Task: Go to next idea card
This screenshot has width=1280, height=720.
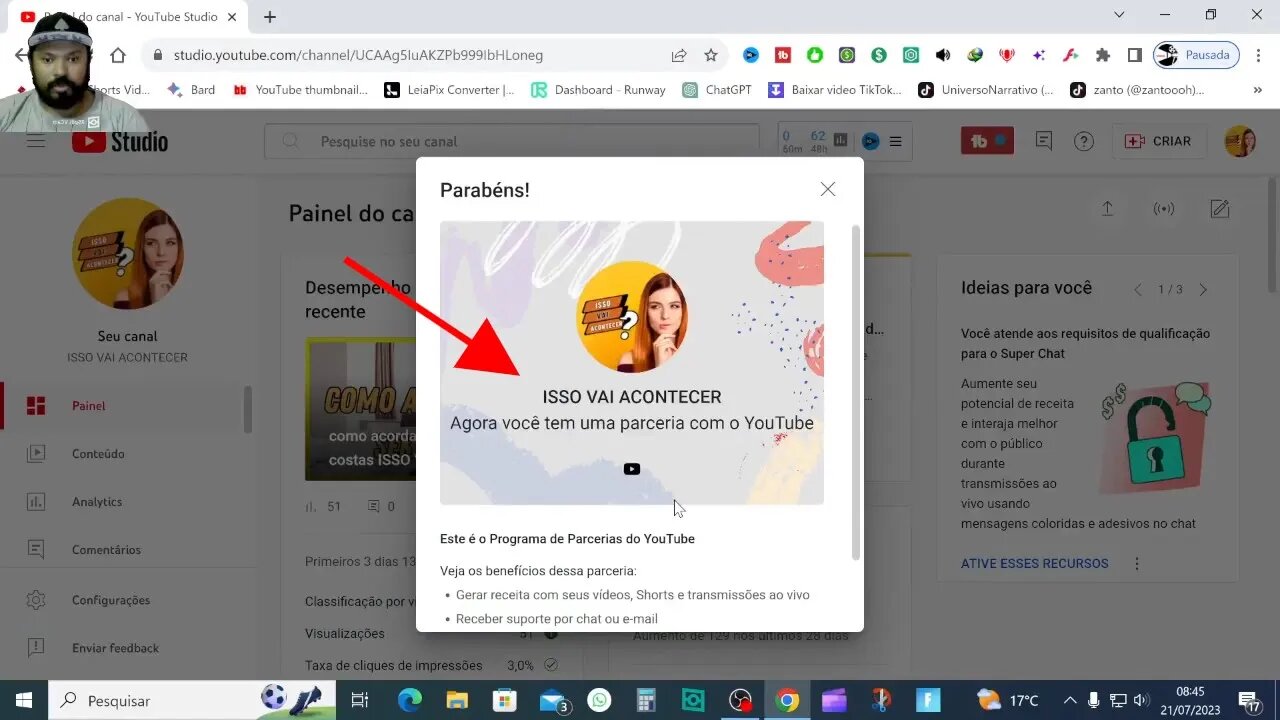Action: point(1203,290)
